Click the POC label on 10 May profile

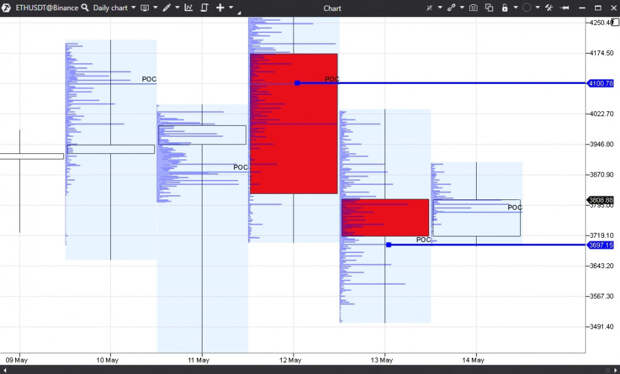(x=149, y=79)
